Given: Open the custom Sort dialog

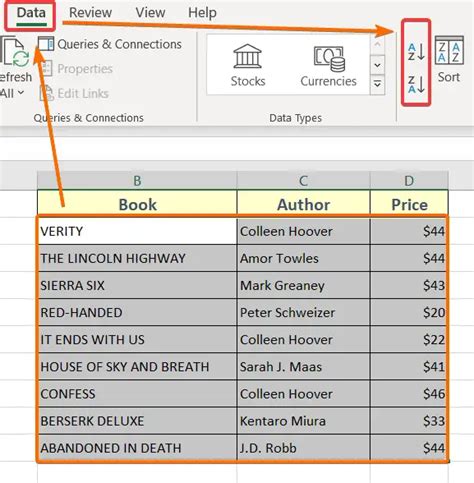Looking at the screenshot, I should click(449, 60).
